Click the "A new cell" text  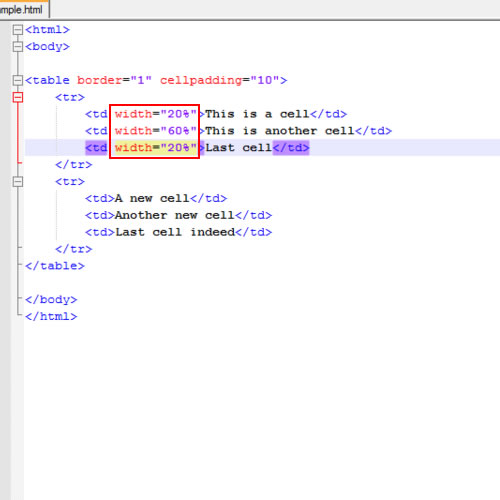click(x=152, y=198)
